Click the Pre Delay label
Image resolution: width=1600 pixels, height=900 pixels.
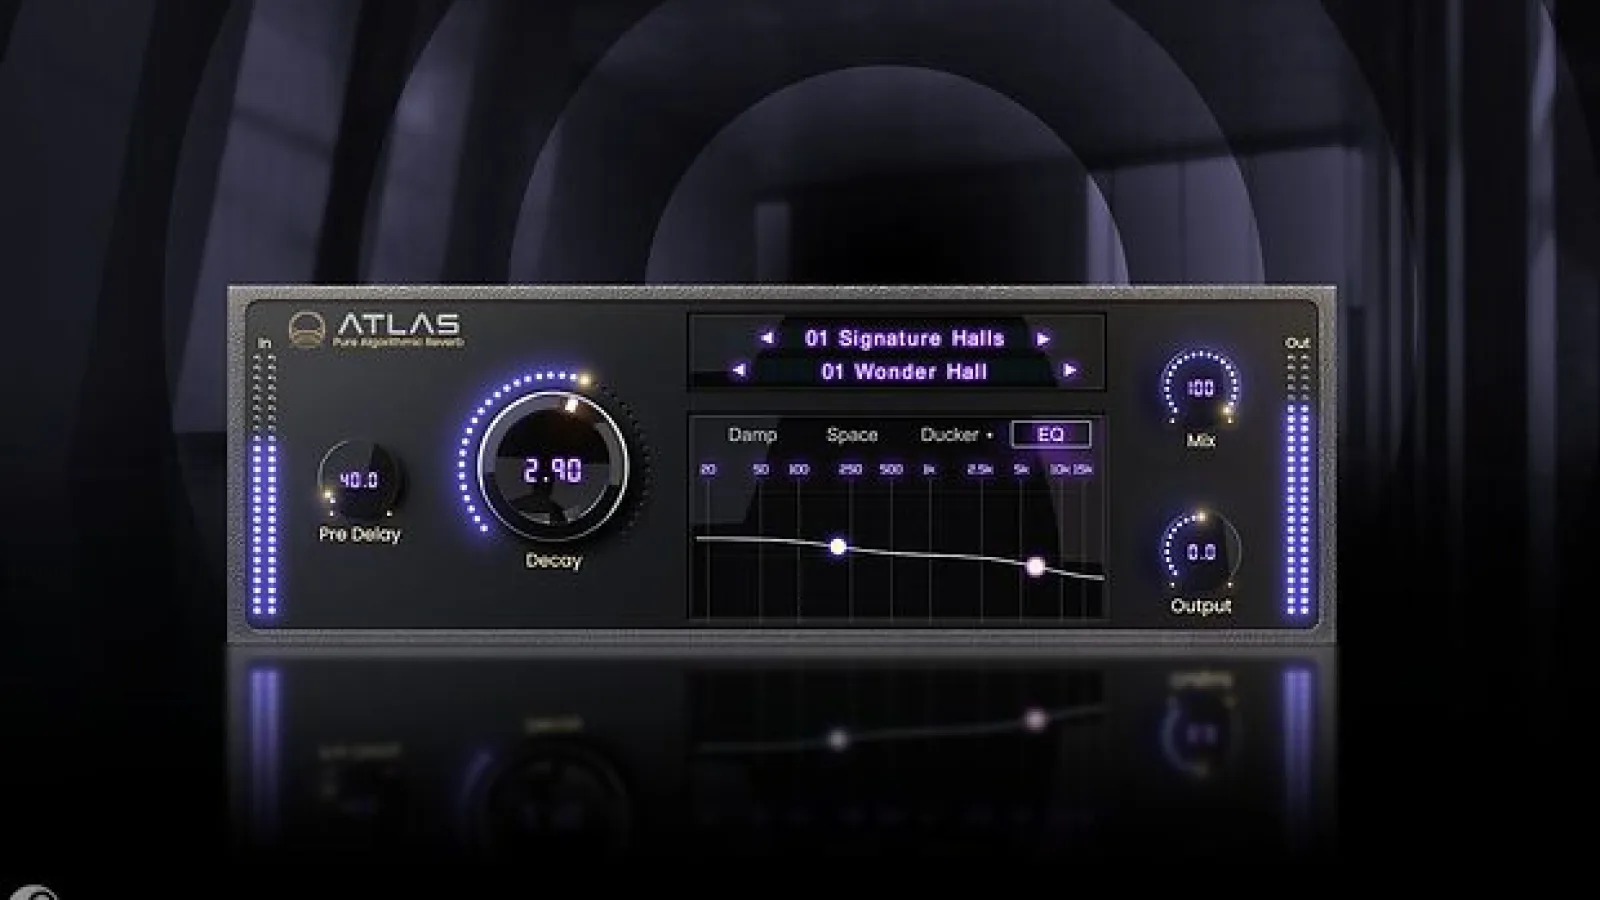[359, 534]
